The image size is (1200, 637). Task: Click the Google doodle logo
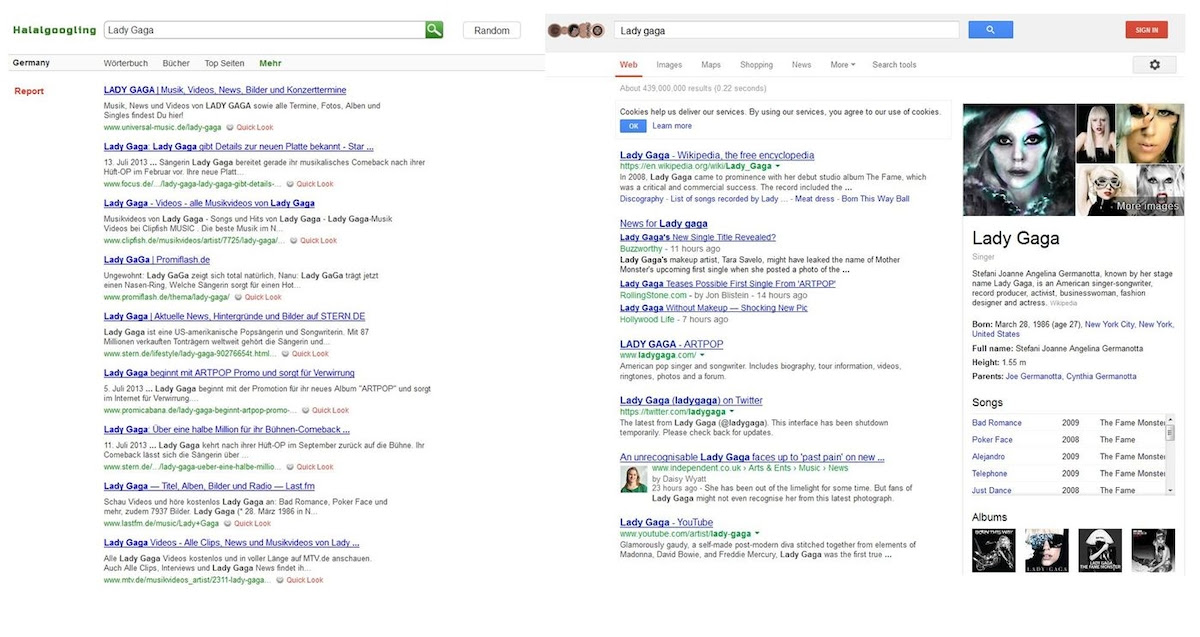pyautogui.click(x=575, y=31)
